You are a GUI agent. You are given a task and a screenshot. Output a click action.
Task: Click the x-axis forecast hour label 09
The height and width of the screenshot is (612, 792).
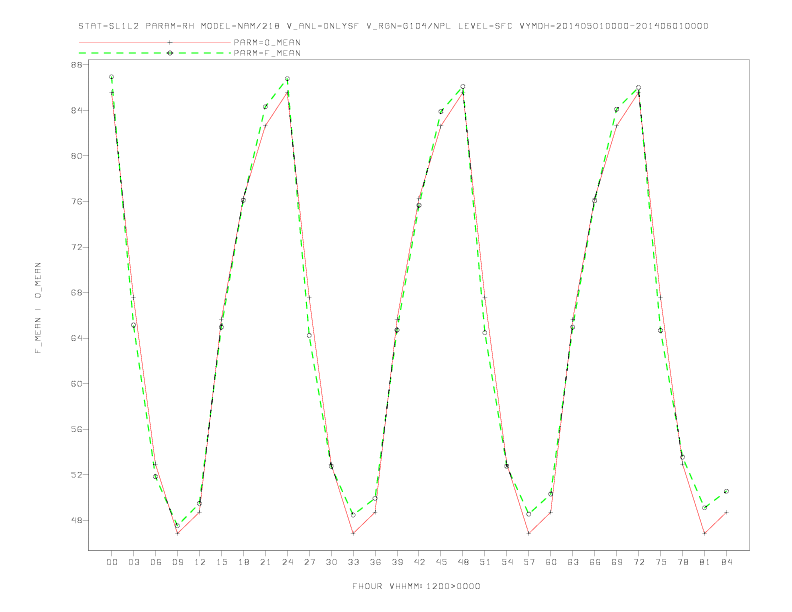coord(177,562)
